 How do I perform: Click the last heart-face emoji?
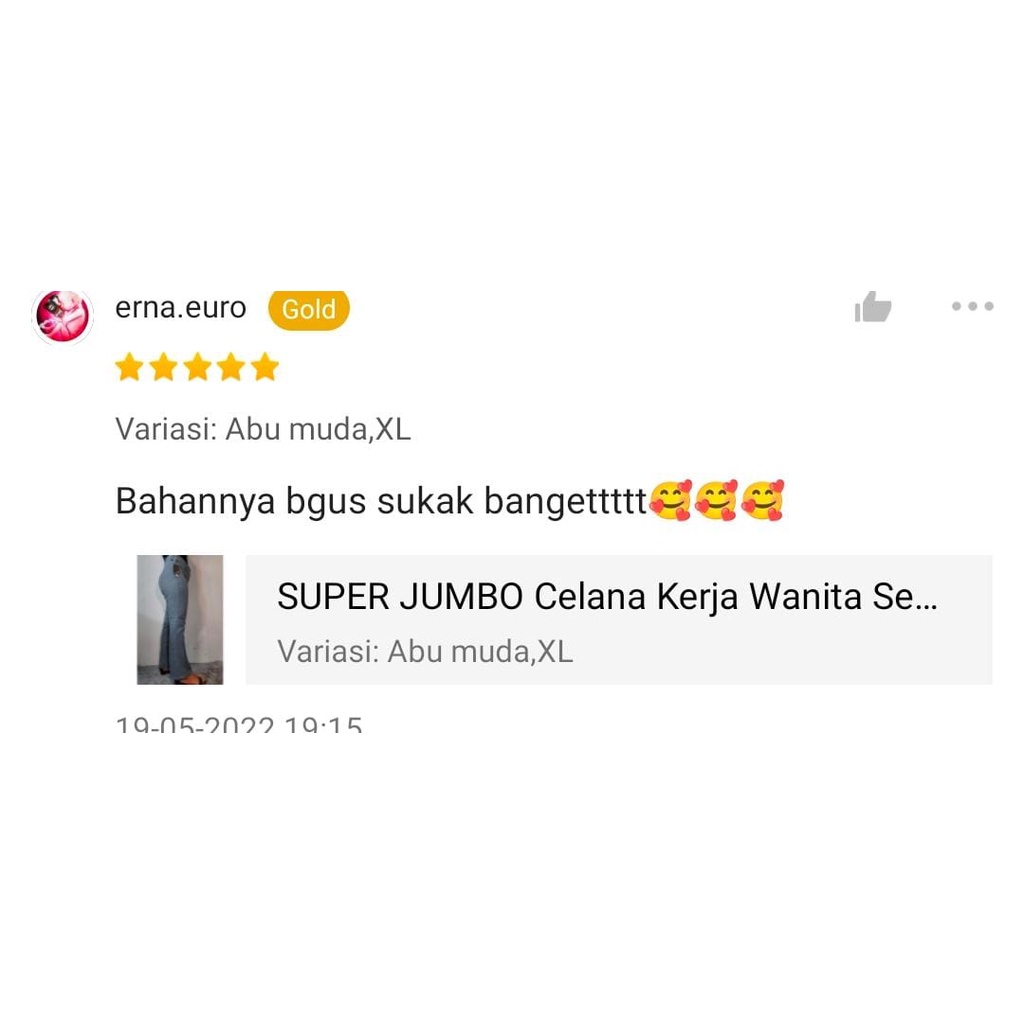[763, 500]
